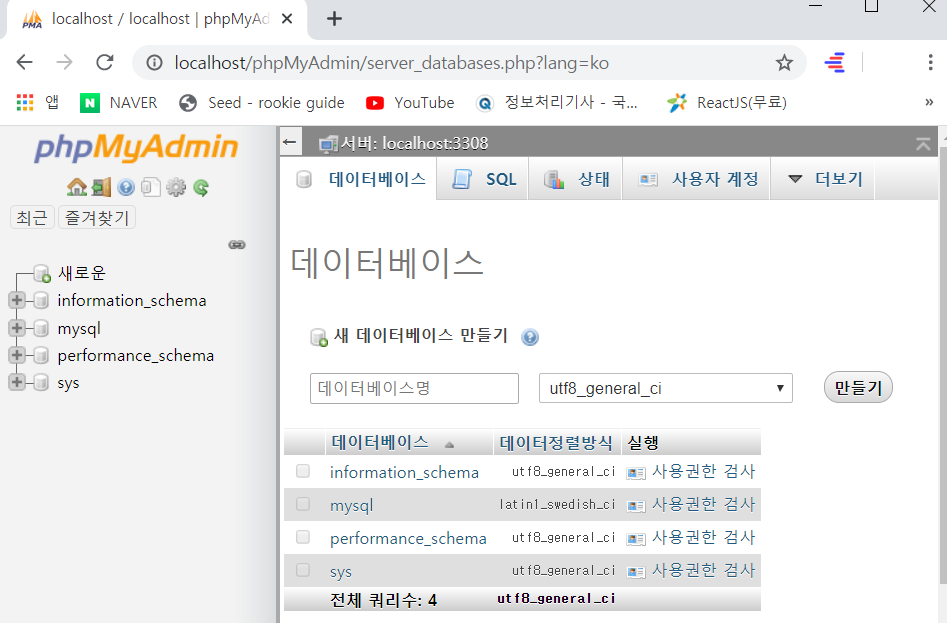Click 사용권한 검사 for mysql
Viewport: 947px width, 623px height.
(704, 504)
